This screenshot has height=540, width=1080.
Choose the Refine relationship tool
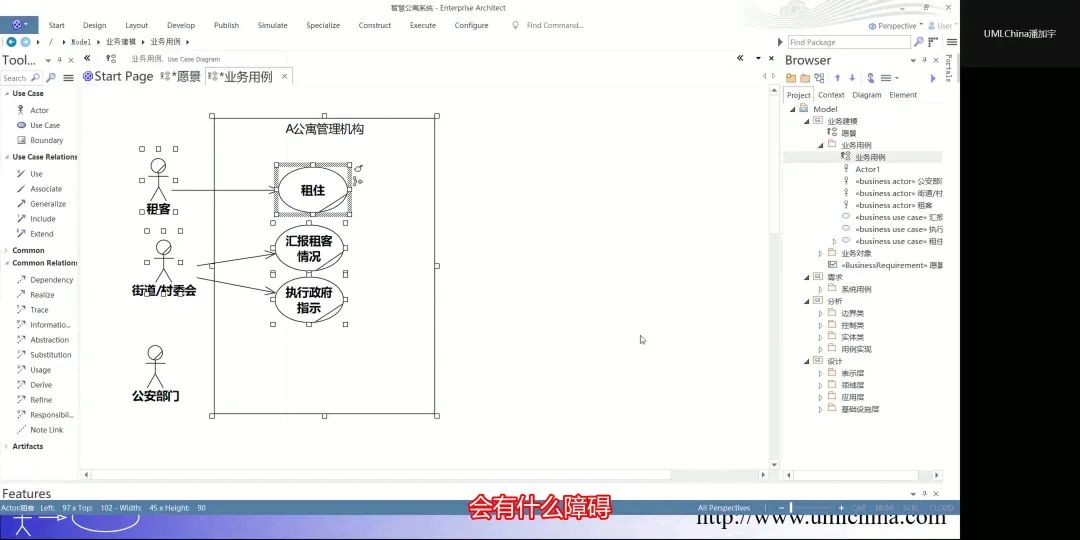tap(34, 400)
